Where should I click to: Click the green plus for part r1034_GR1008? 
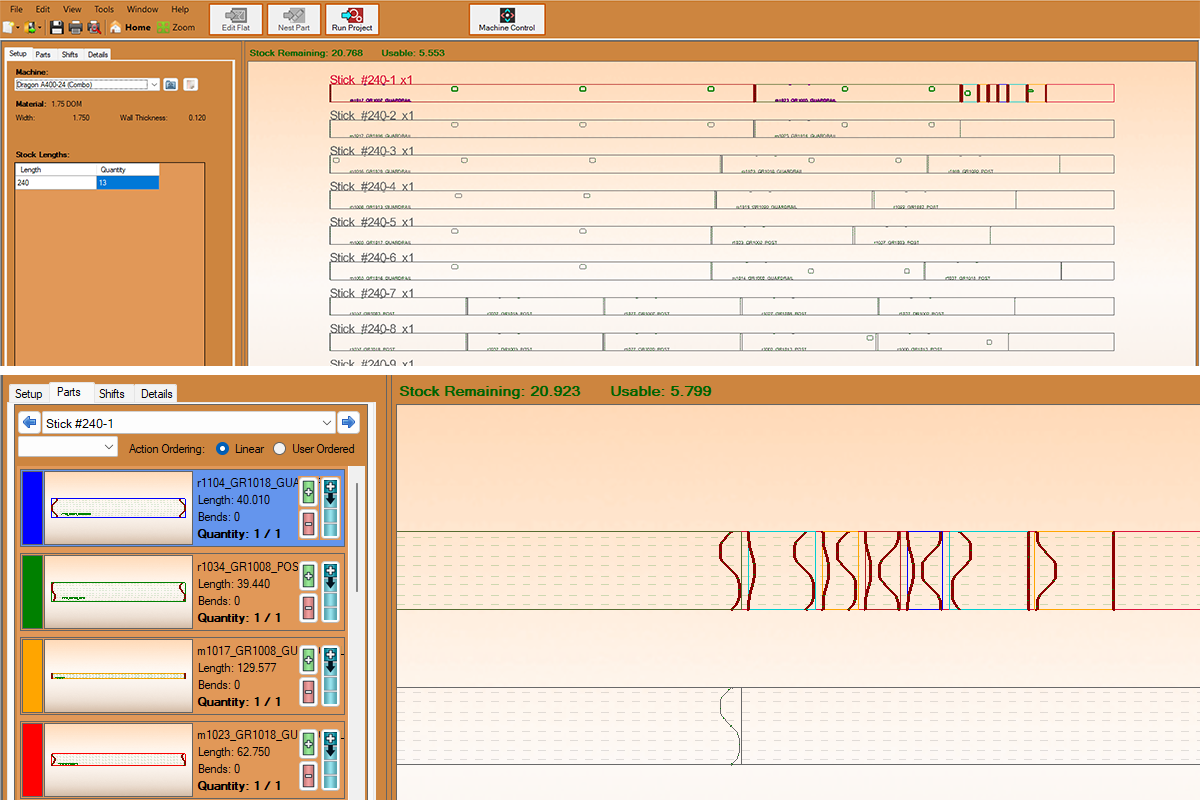point(308,576)
